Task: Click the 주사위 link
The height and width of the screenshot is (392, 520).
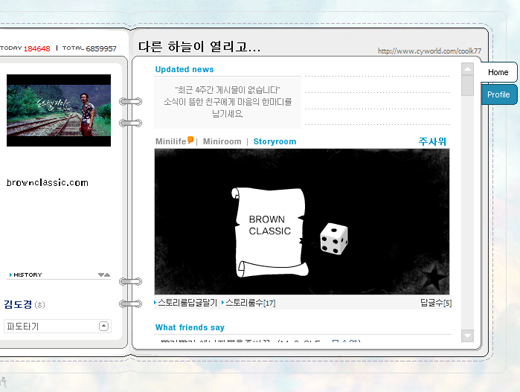Action: tap(432, 141)
